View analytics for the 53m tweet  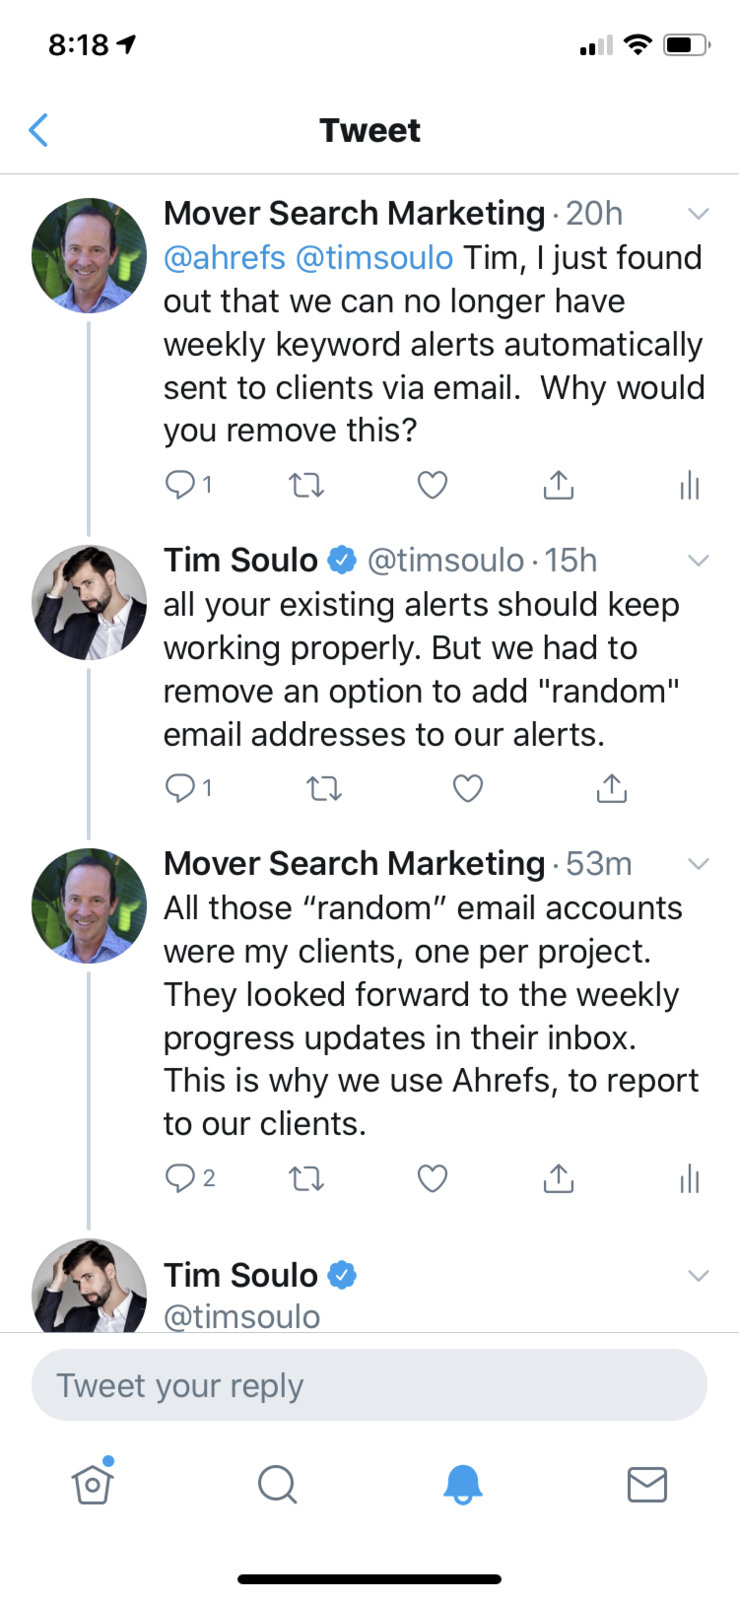(x=689, y=1180)
